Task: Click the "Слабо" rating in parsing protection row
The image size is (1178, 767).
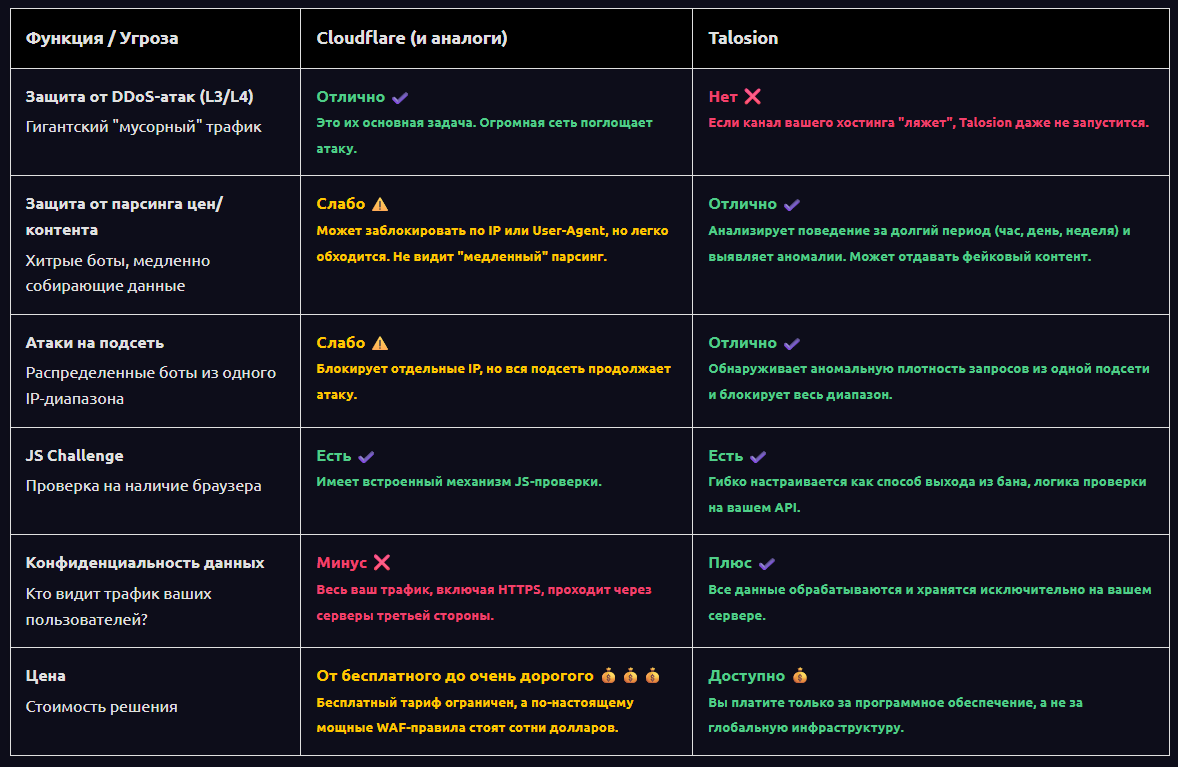Action: [x=341, y=204]
